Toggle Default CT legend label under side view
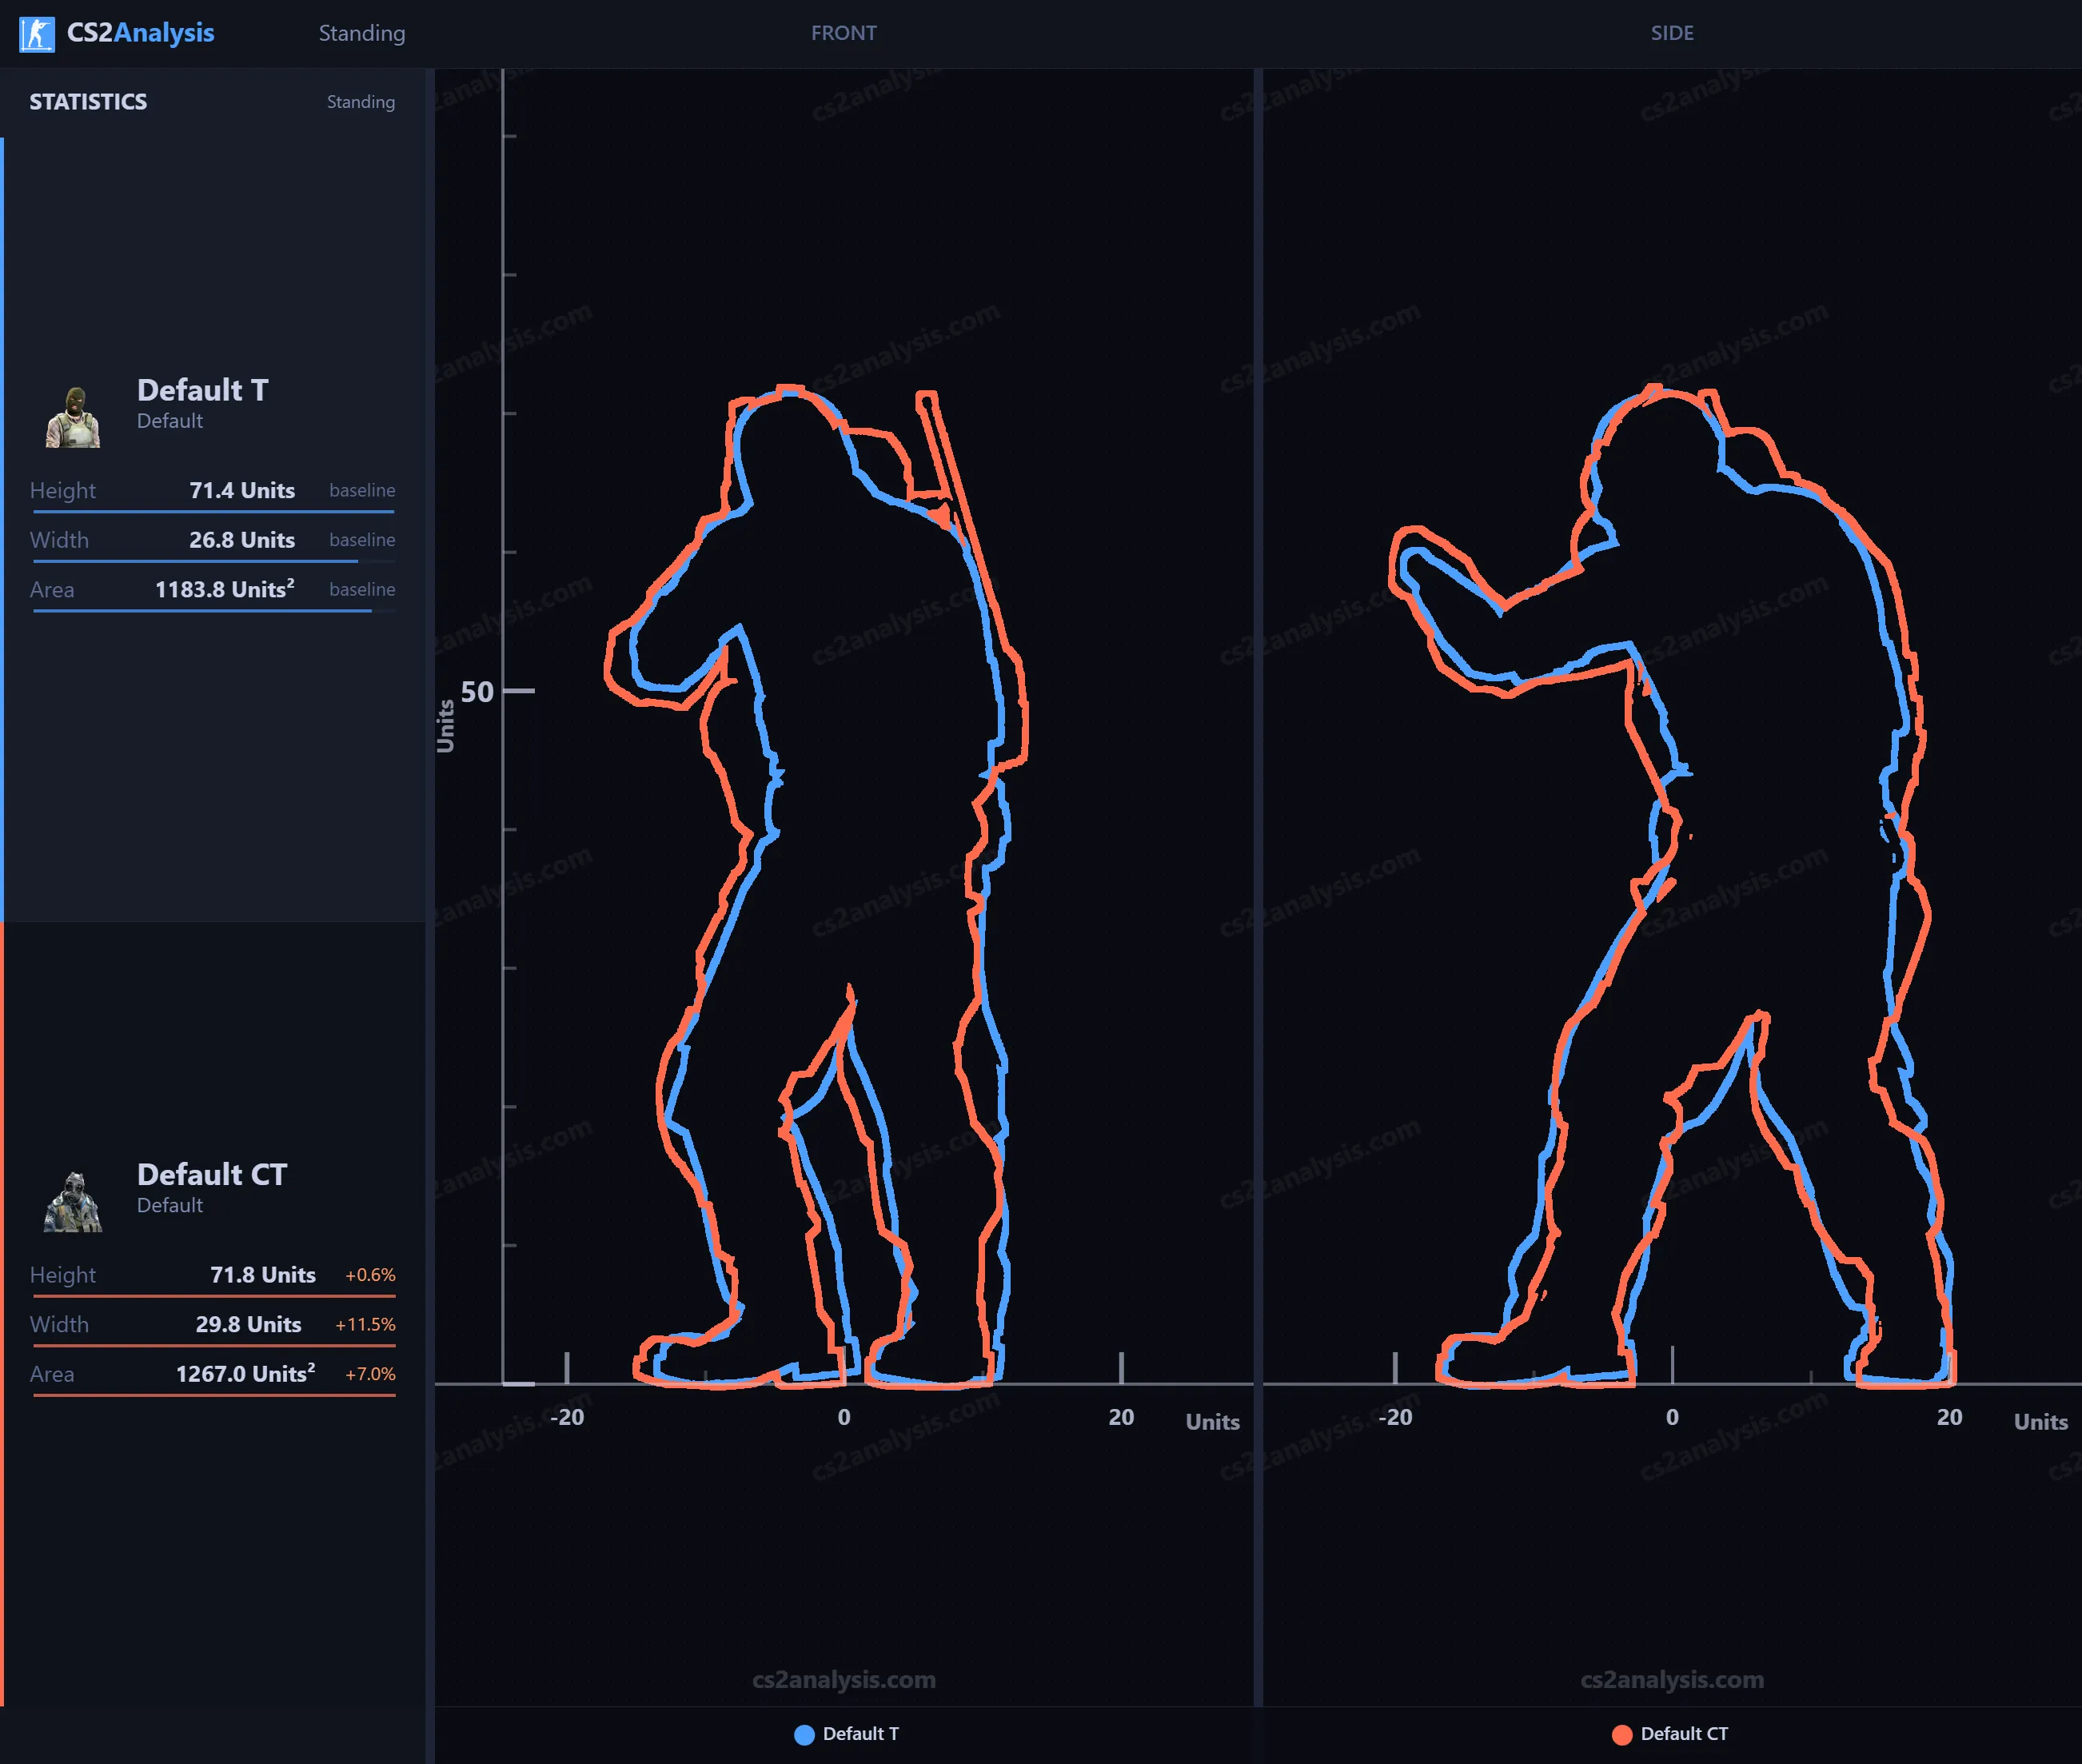2082x1764 pixels. pos(1684,1734)
